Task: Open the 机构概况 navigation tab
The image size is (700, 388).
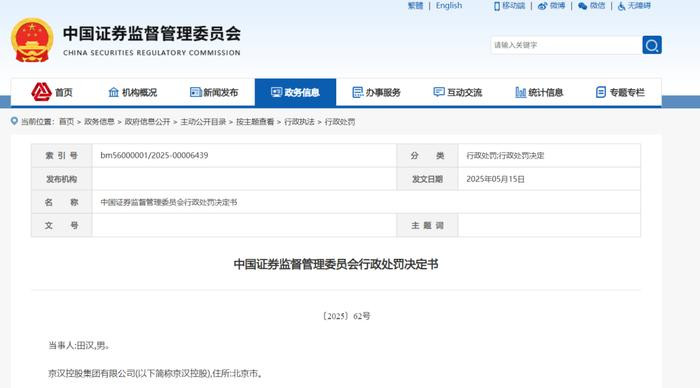Action: pyautogui.click(x=133, y=92)
